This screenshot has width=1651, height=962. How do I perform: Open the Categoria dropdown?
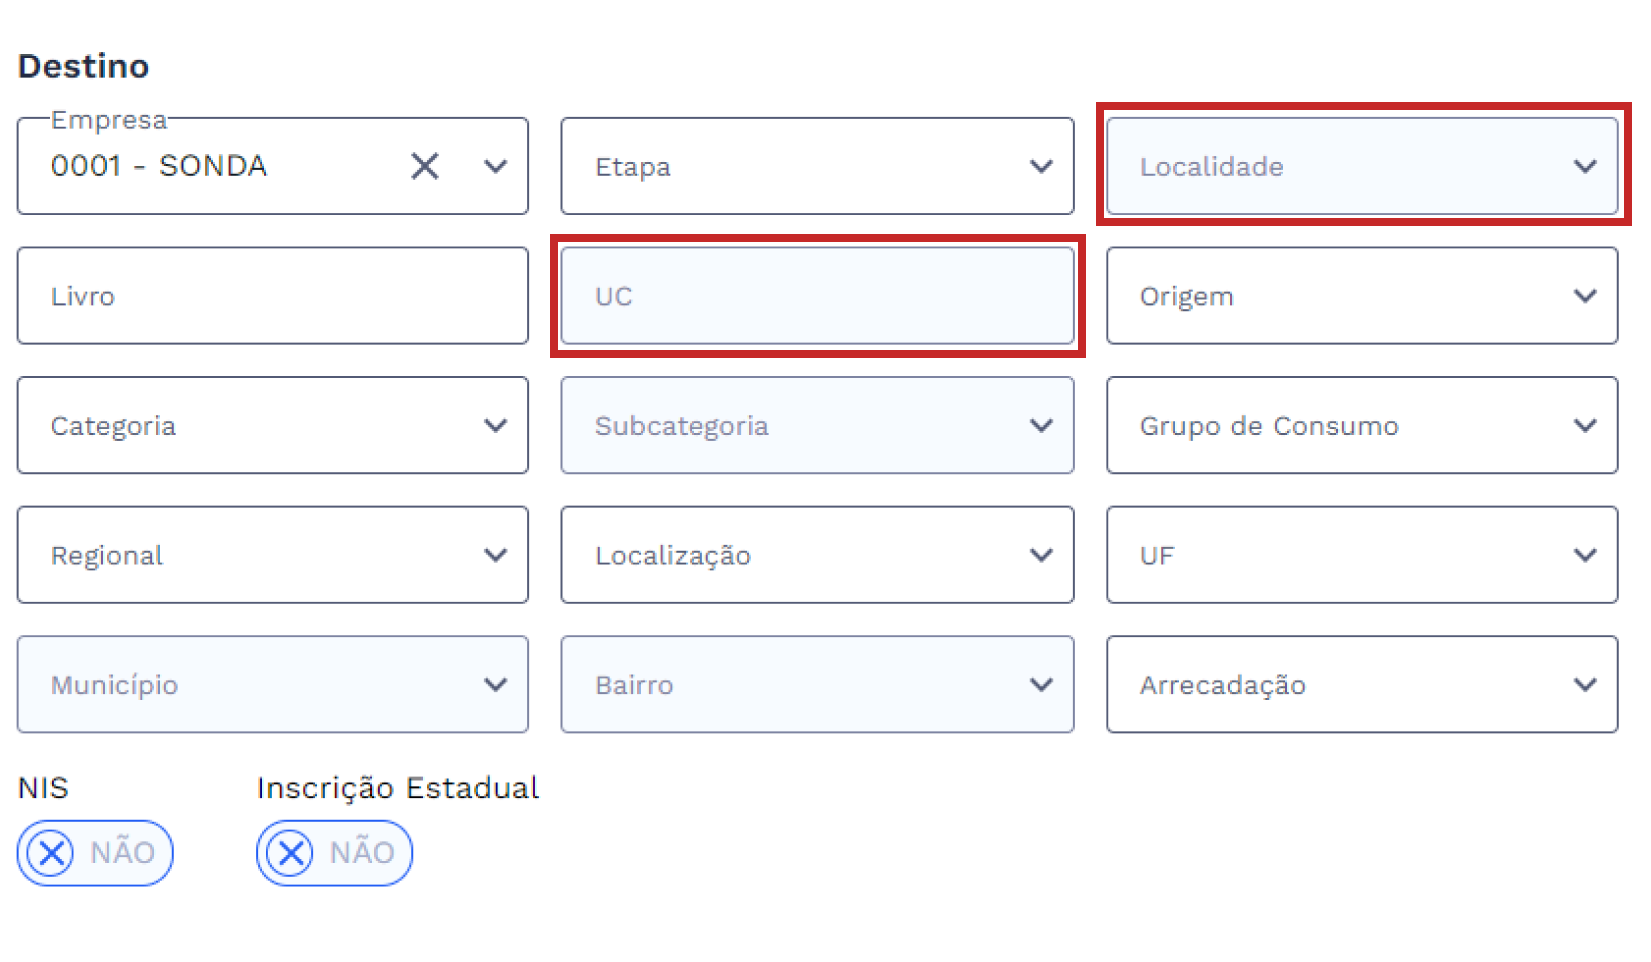pyautogui.click(x=272, y=425)
